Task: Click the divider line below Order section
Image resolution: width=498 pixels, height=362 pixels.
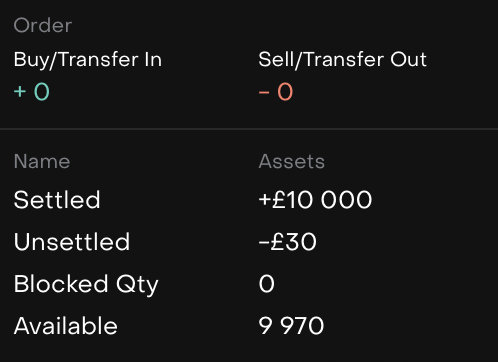Action: tap(249, 129)
